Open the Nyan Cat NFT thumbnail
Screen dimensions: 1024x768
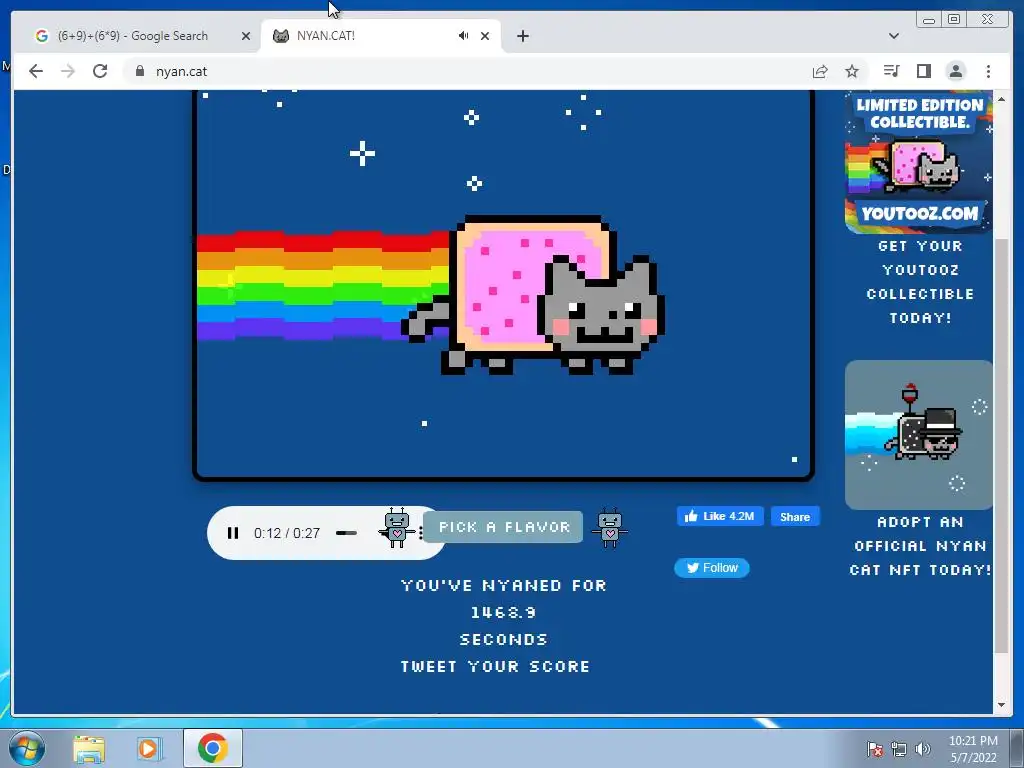919,434
